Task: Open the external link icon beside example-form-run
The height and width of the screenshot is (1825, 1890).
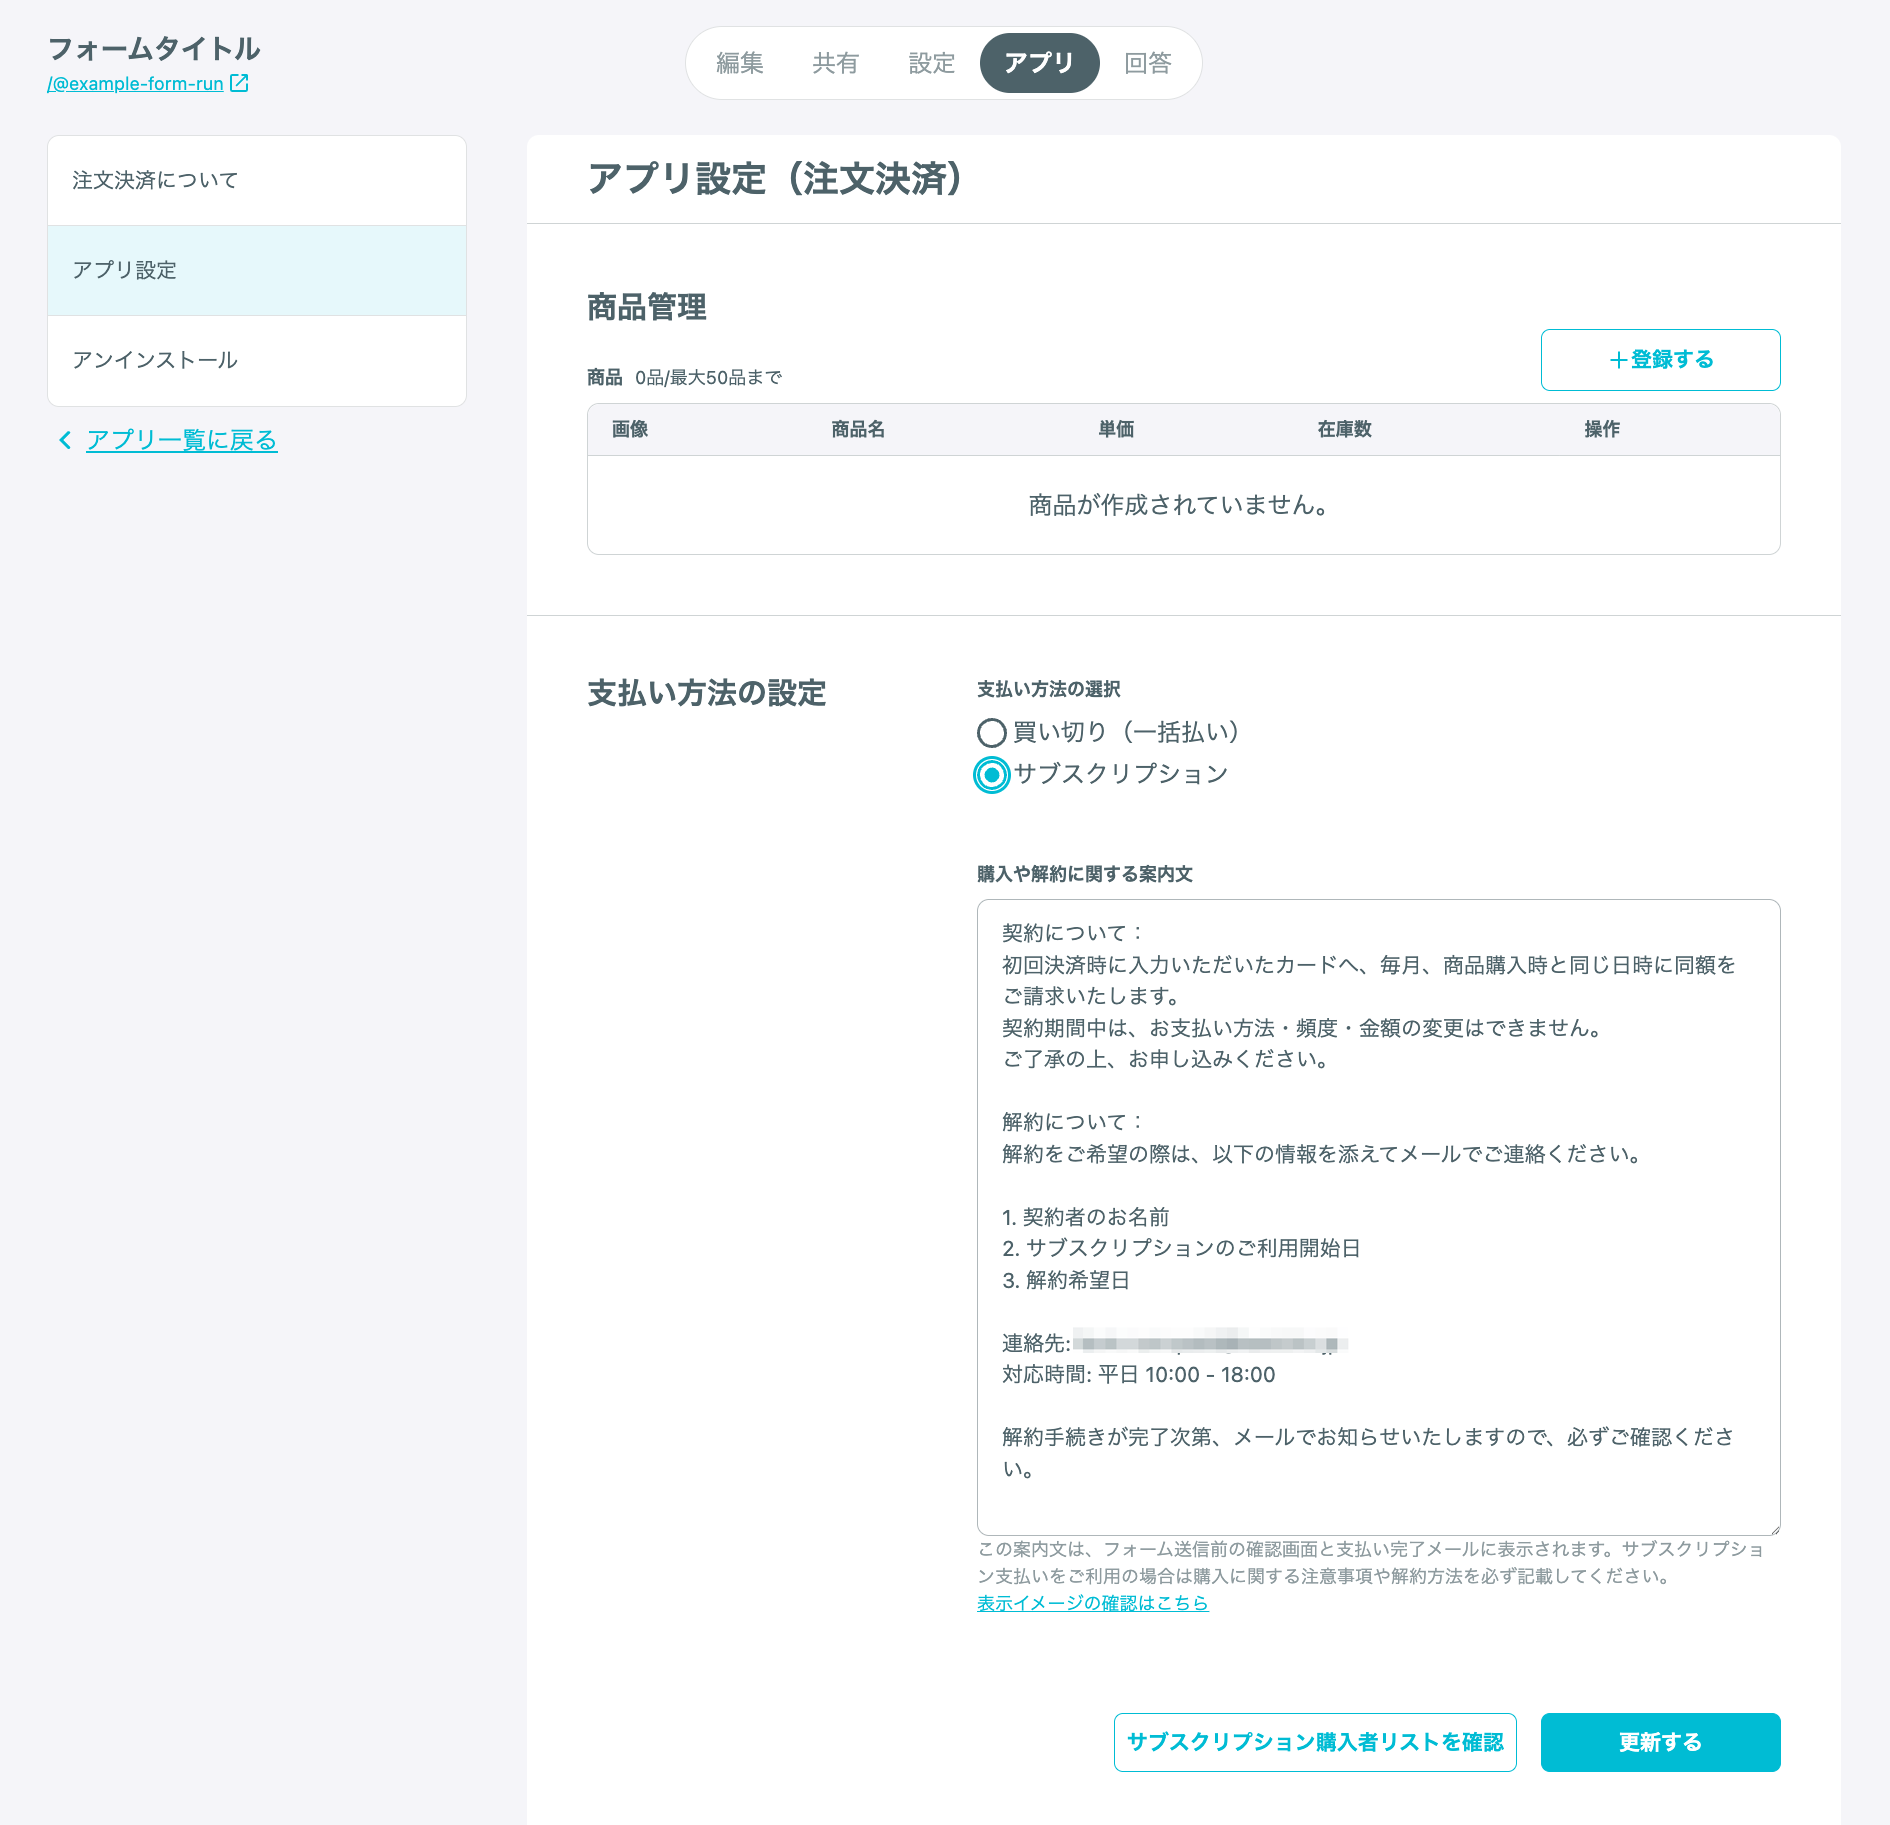Action: click(x=239, y=83)
